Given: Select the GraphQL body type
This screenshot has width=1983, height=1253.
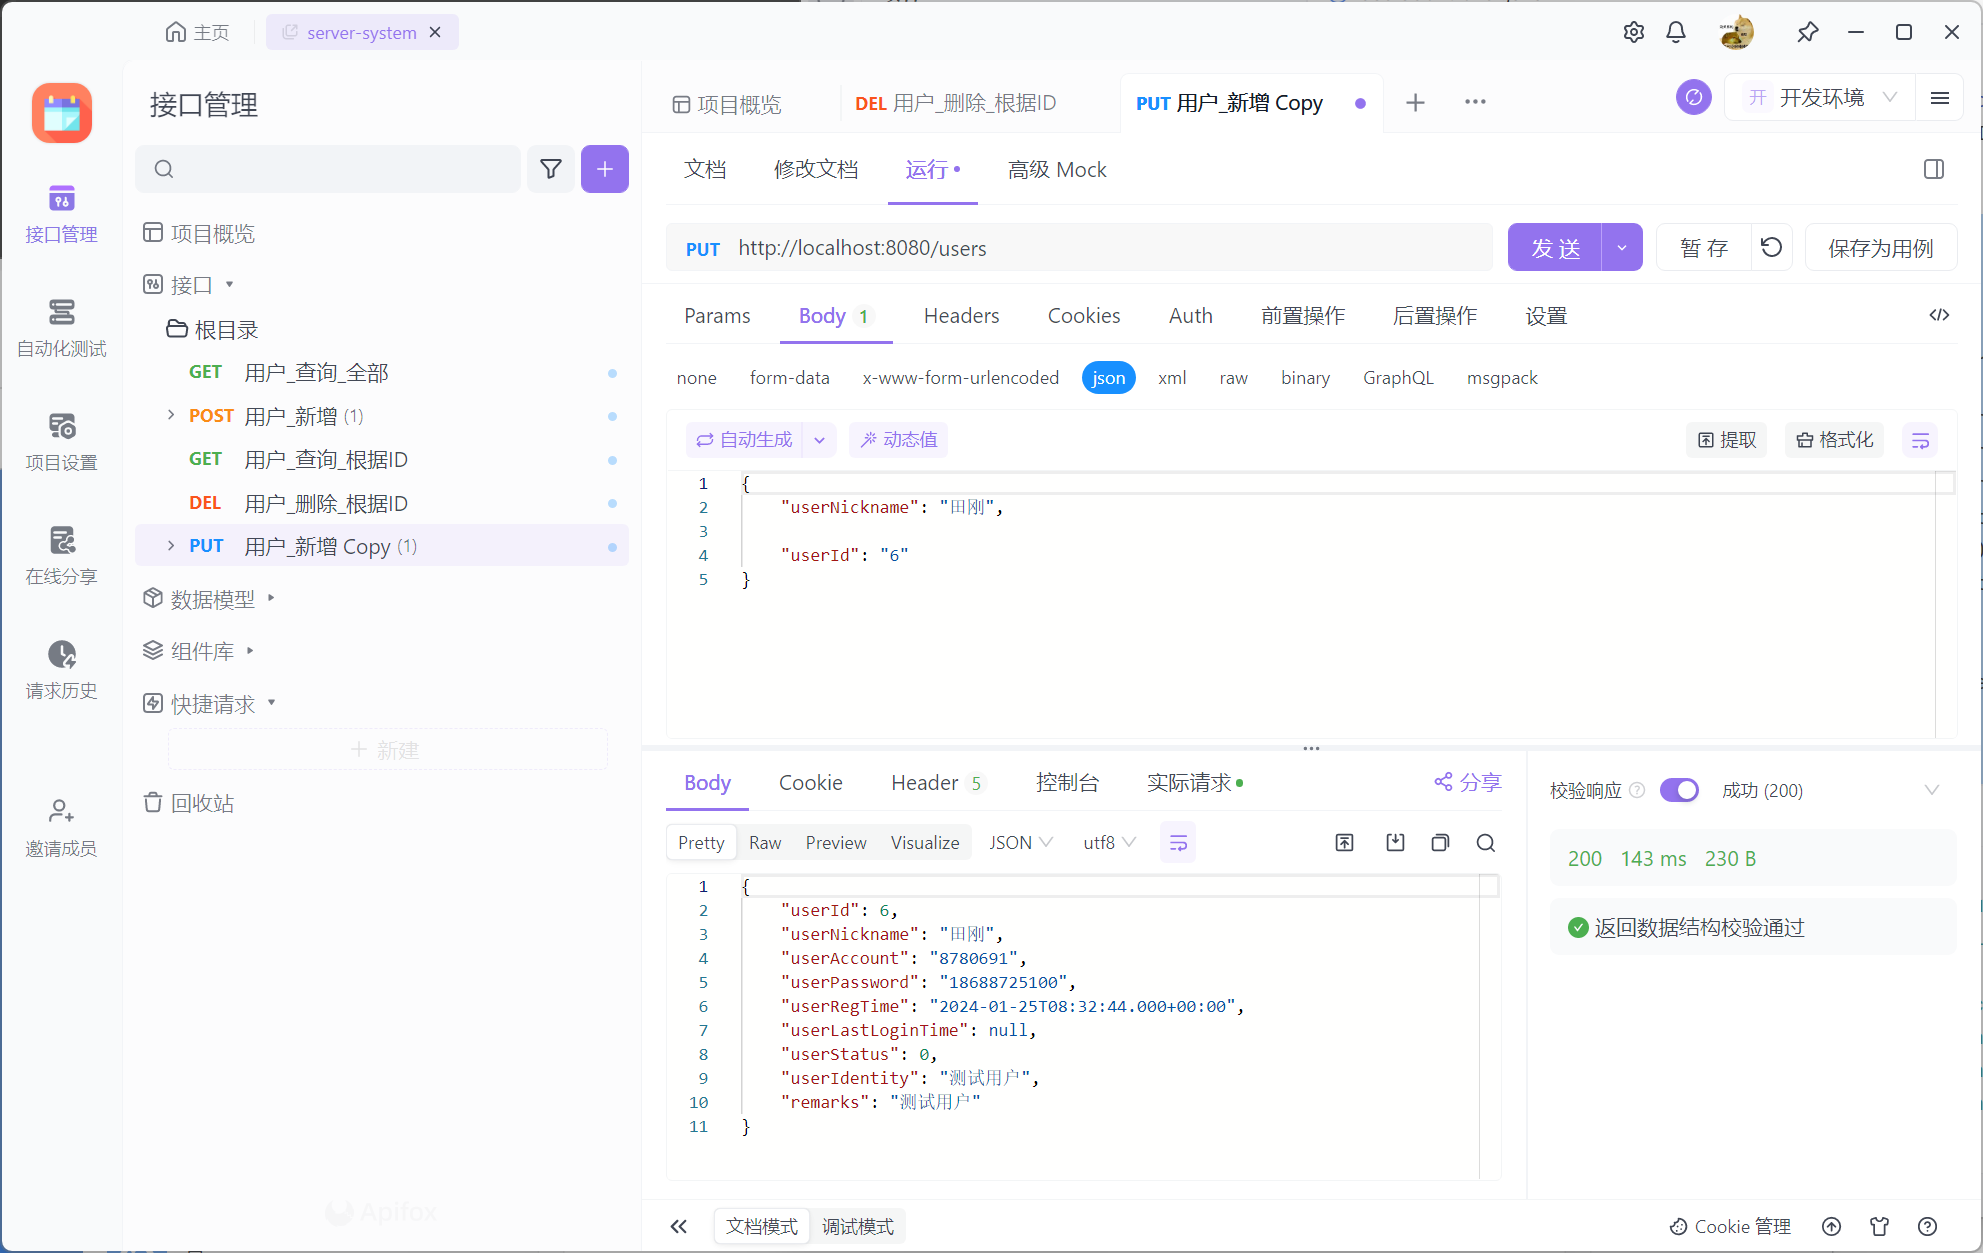Looking at the screenshot, I should (1398, 378).
